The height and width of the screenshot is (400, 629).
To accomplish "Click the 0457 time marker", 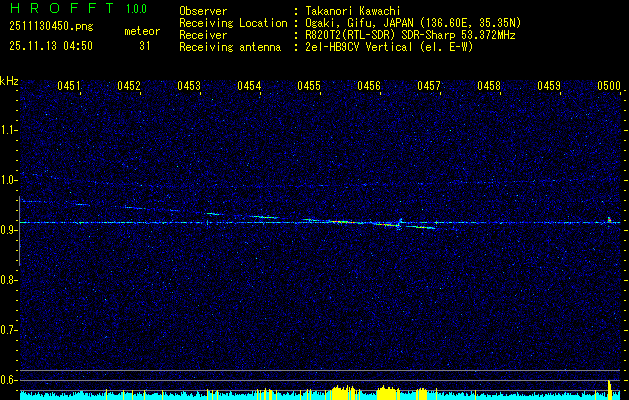I will tap(429, 87).
